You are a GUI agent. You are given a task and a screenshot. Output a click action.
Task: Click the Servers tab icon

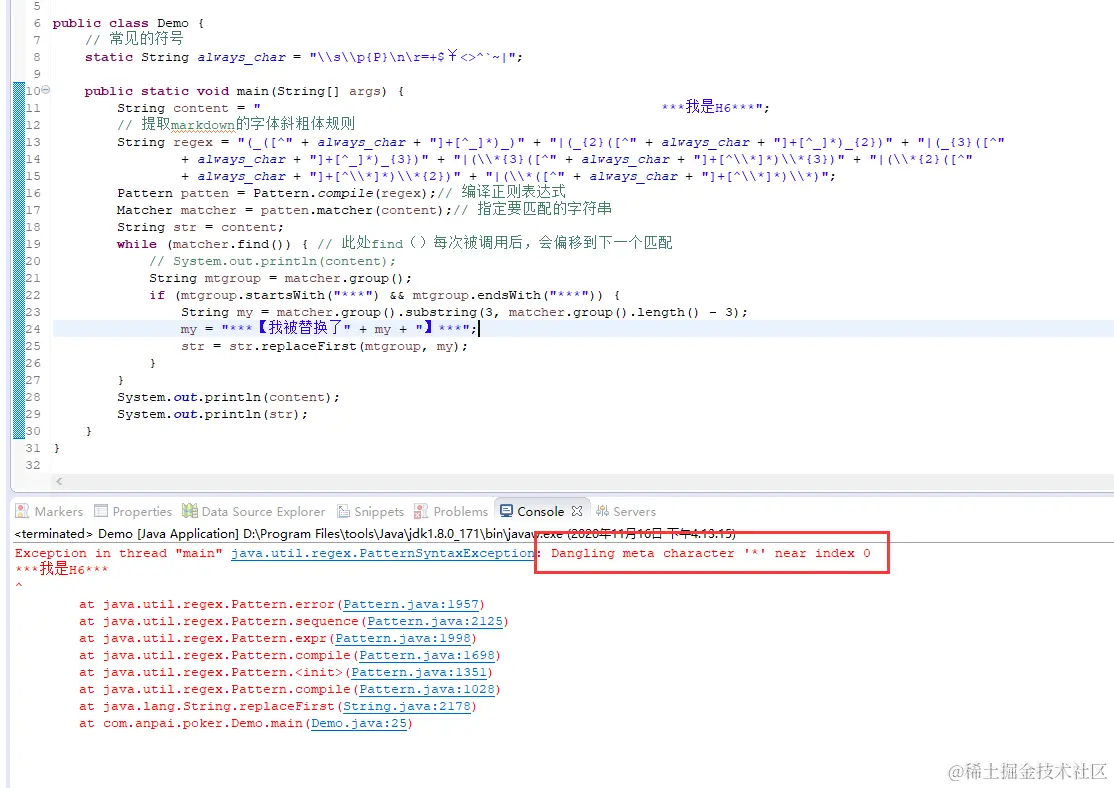[x=602, y=511]
